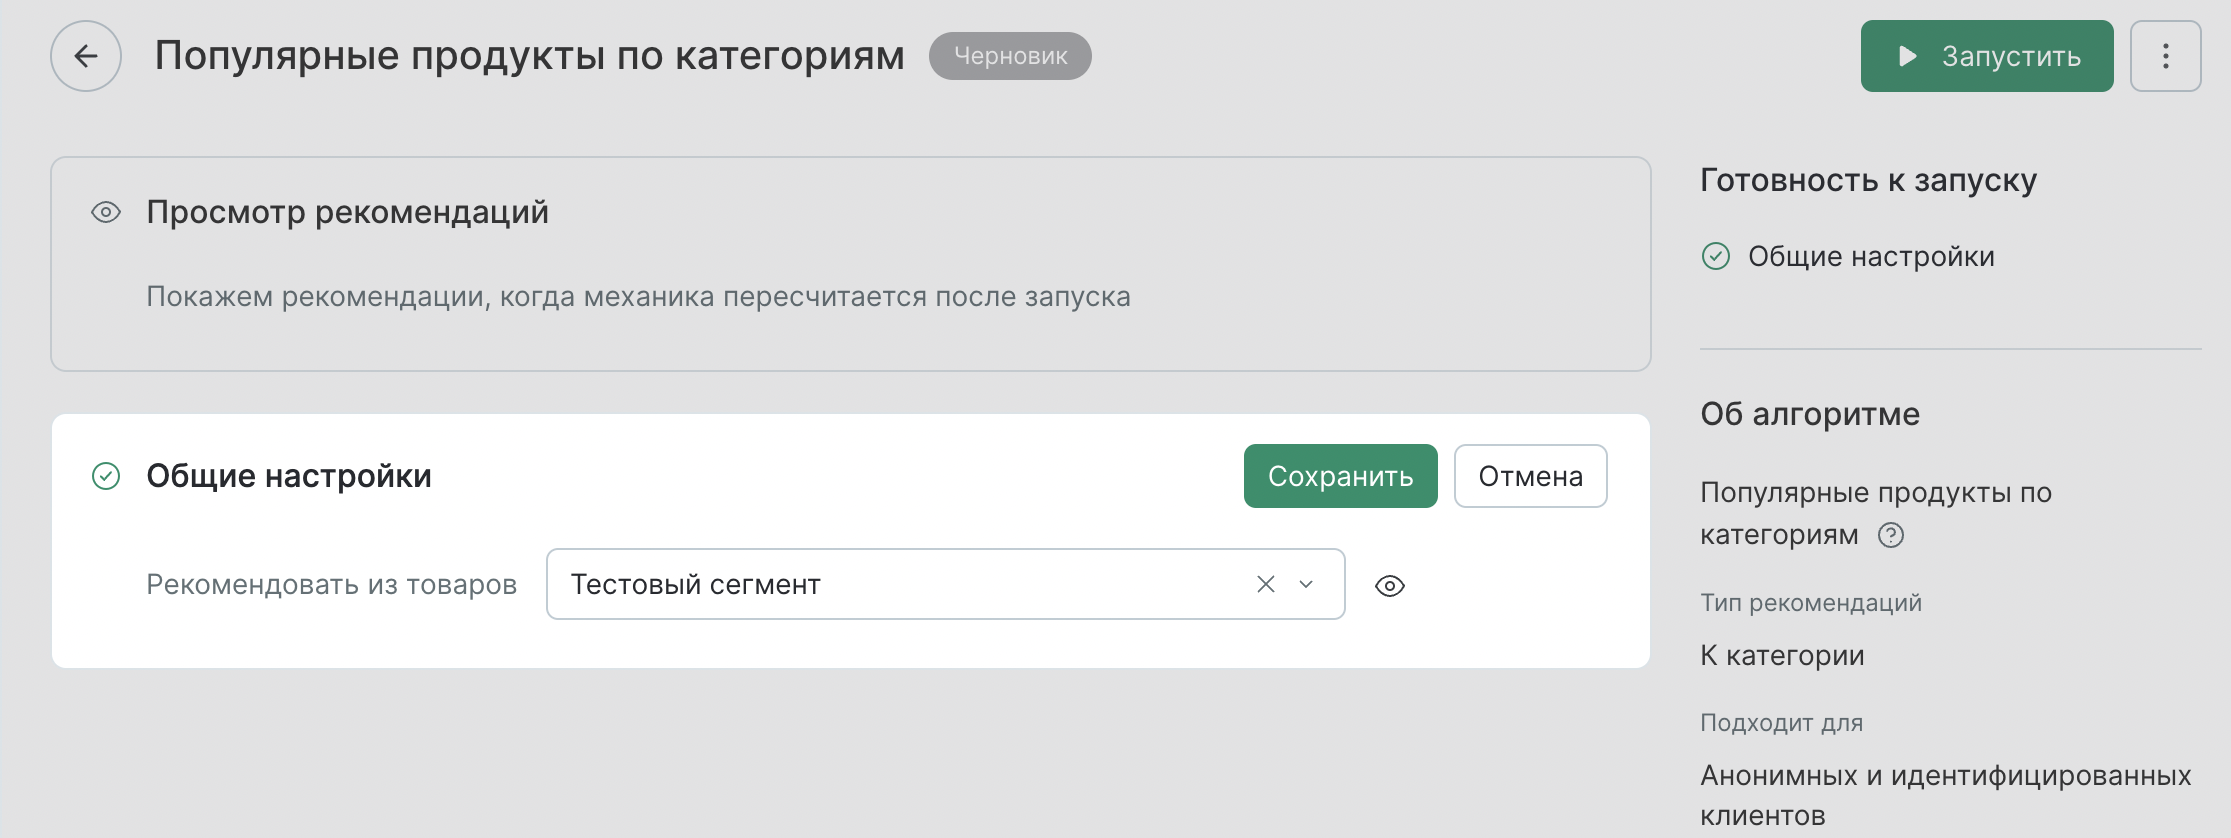Click the Просмотр рекомендаций heading
The width and height of the screenshot is (2231, 838).
348,212
